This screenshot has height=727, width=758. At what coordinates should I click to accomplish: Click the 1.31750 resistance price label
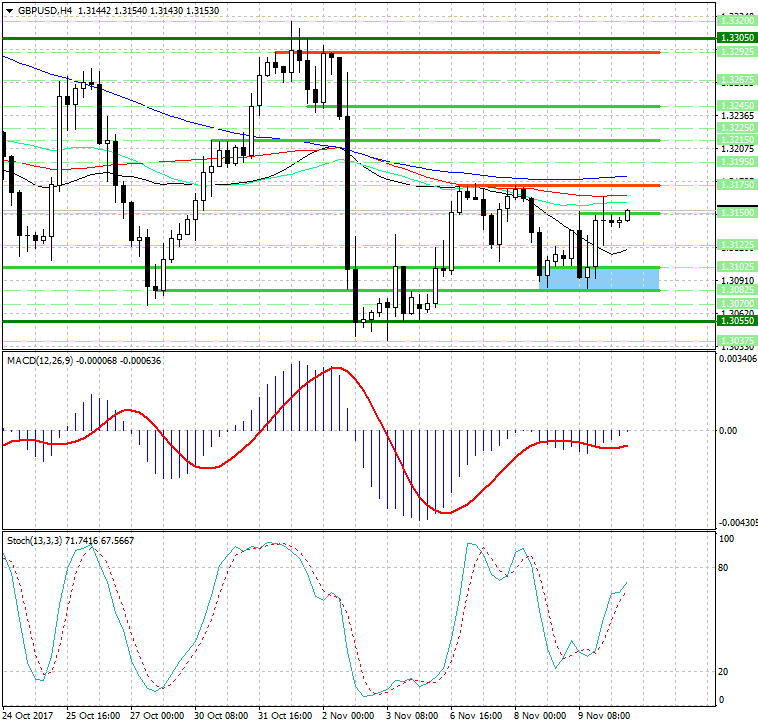(x=735, y=185)
